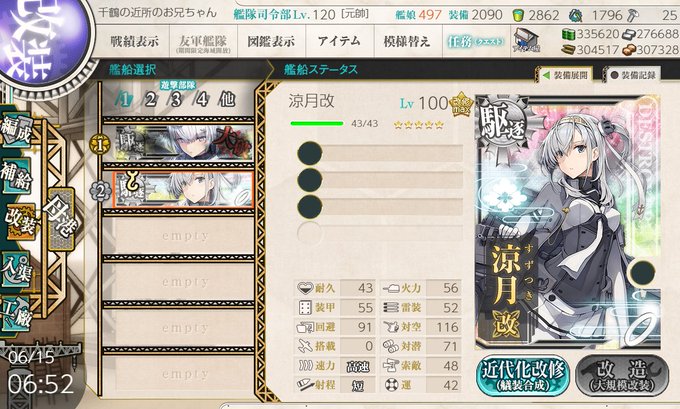Screen dimensions: 680x409
Task: Switch to fleet 2 tab
Action: (x=150, y=100)
